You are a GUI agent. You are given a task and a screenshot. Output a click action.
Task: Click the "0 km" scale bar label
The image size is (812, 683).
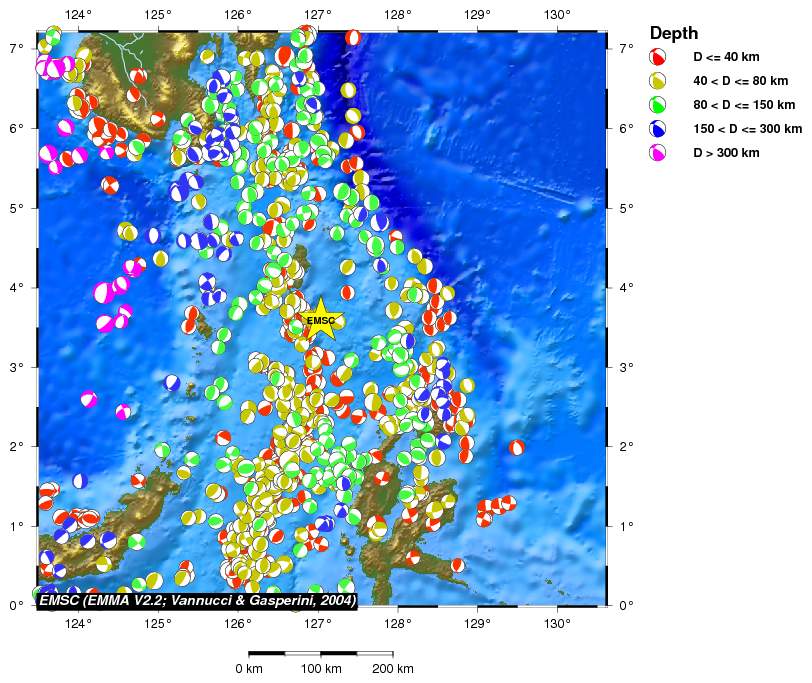click(248, 669)
